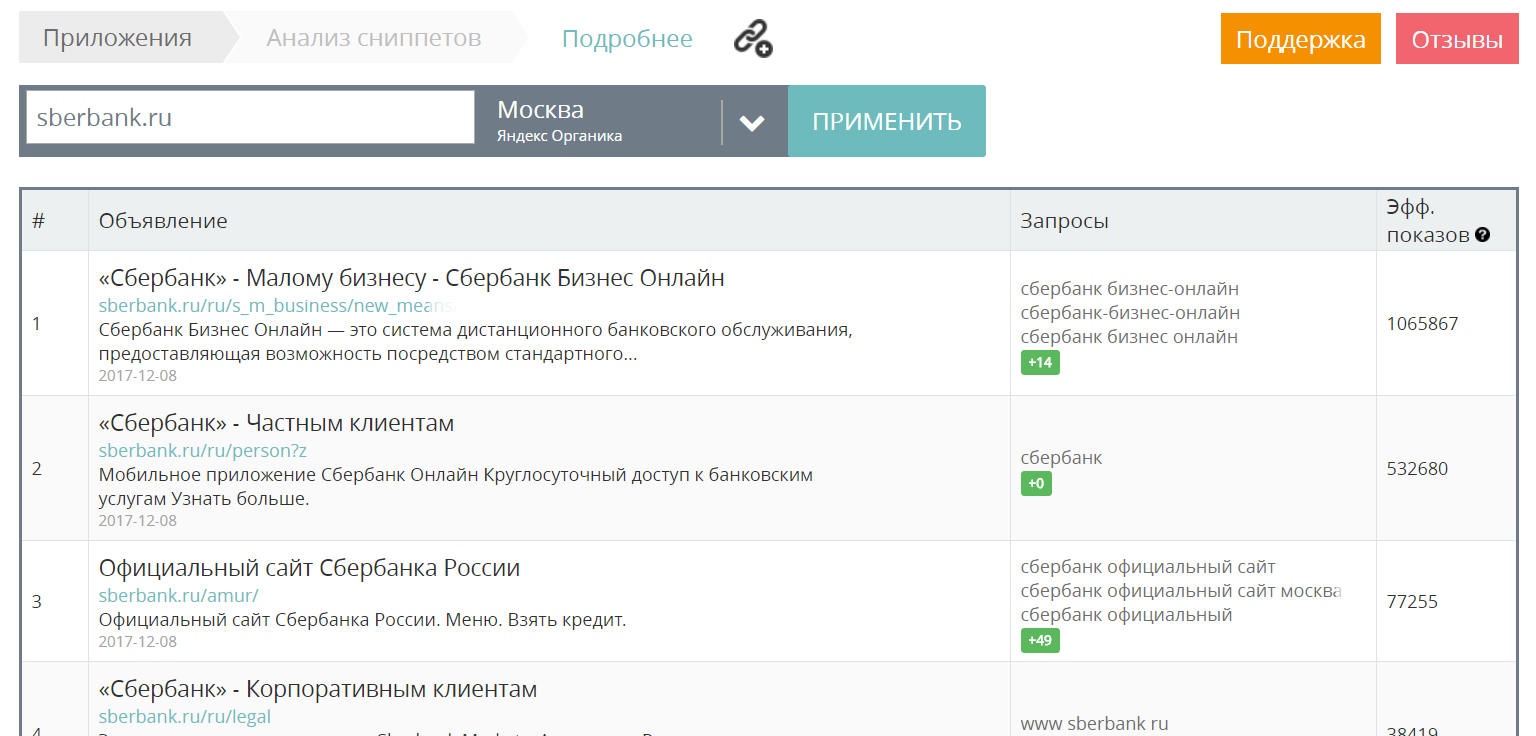The image size is (1536, 736).
Task: Select the value 1065867
Action: pyautogui.click(x=1423, y=323)
